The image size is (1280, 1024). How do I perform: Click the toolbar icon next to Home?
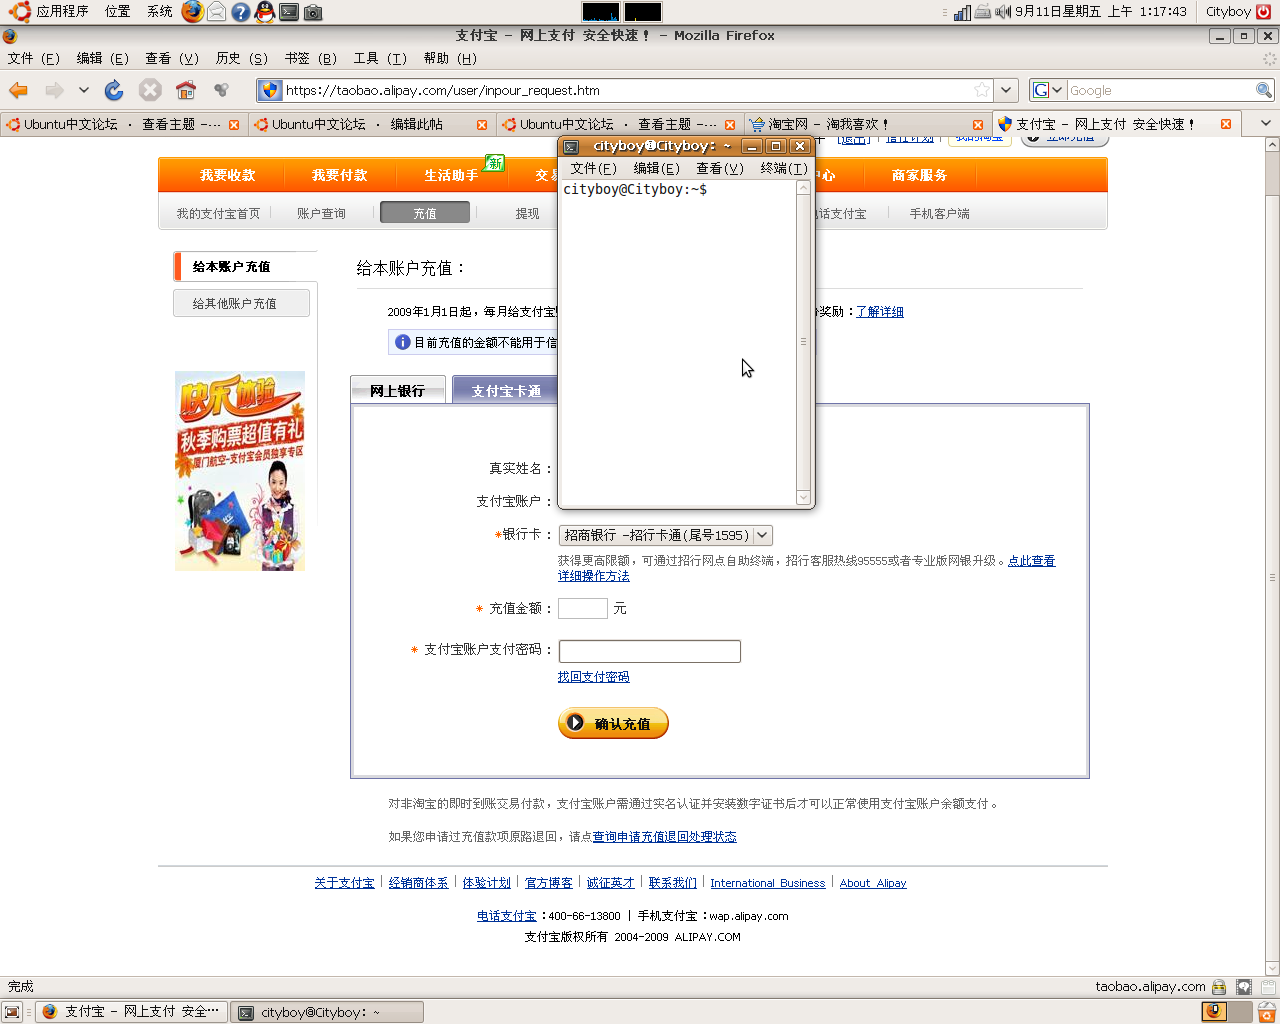(x=222, y=90)
